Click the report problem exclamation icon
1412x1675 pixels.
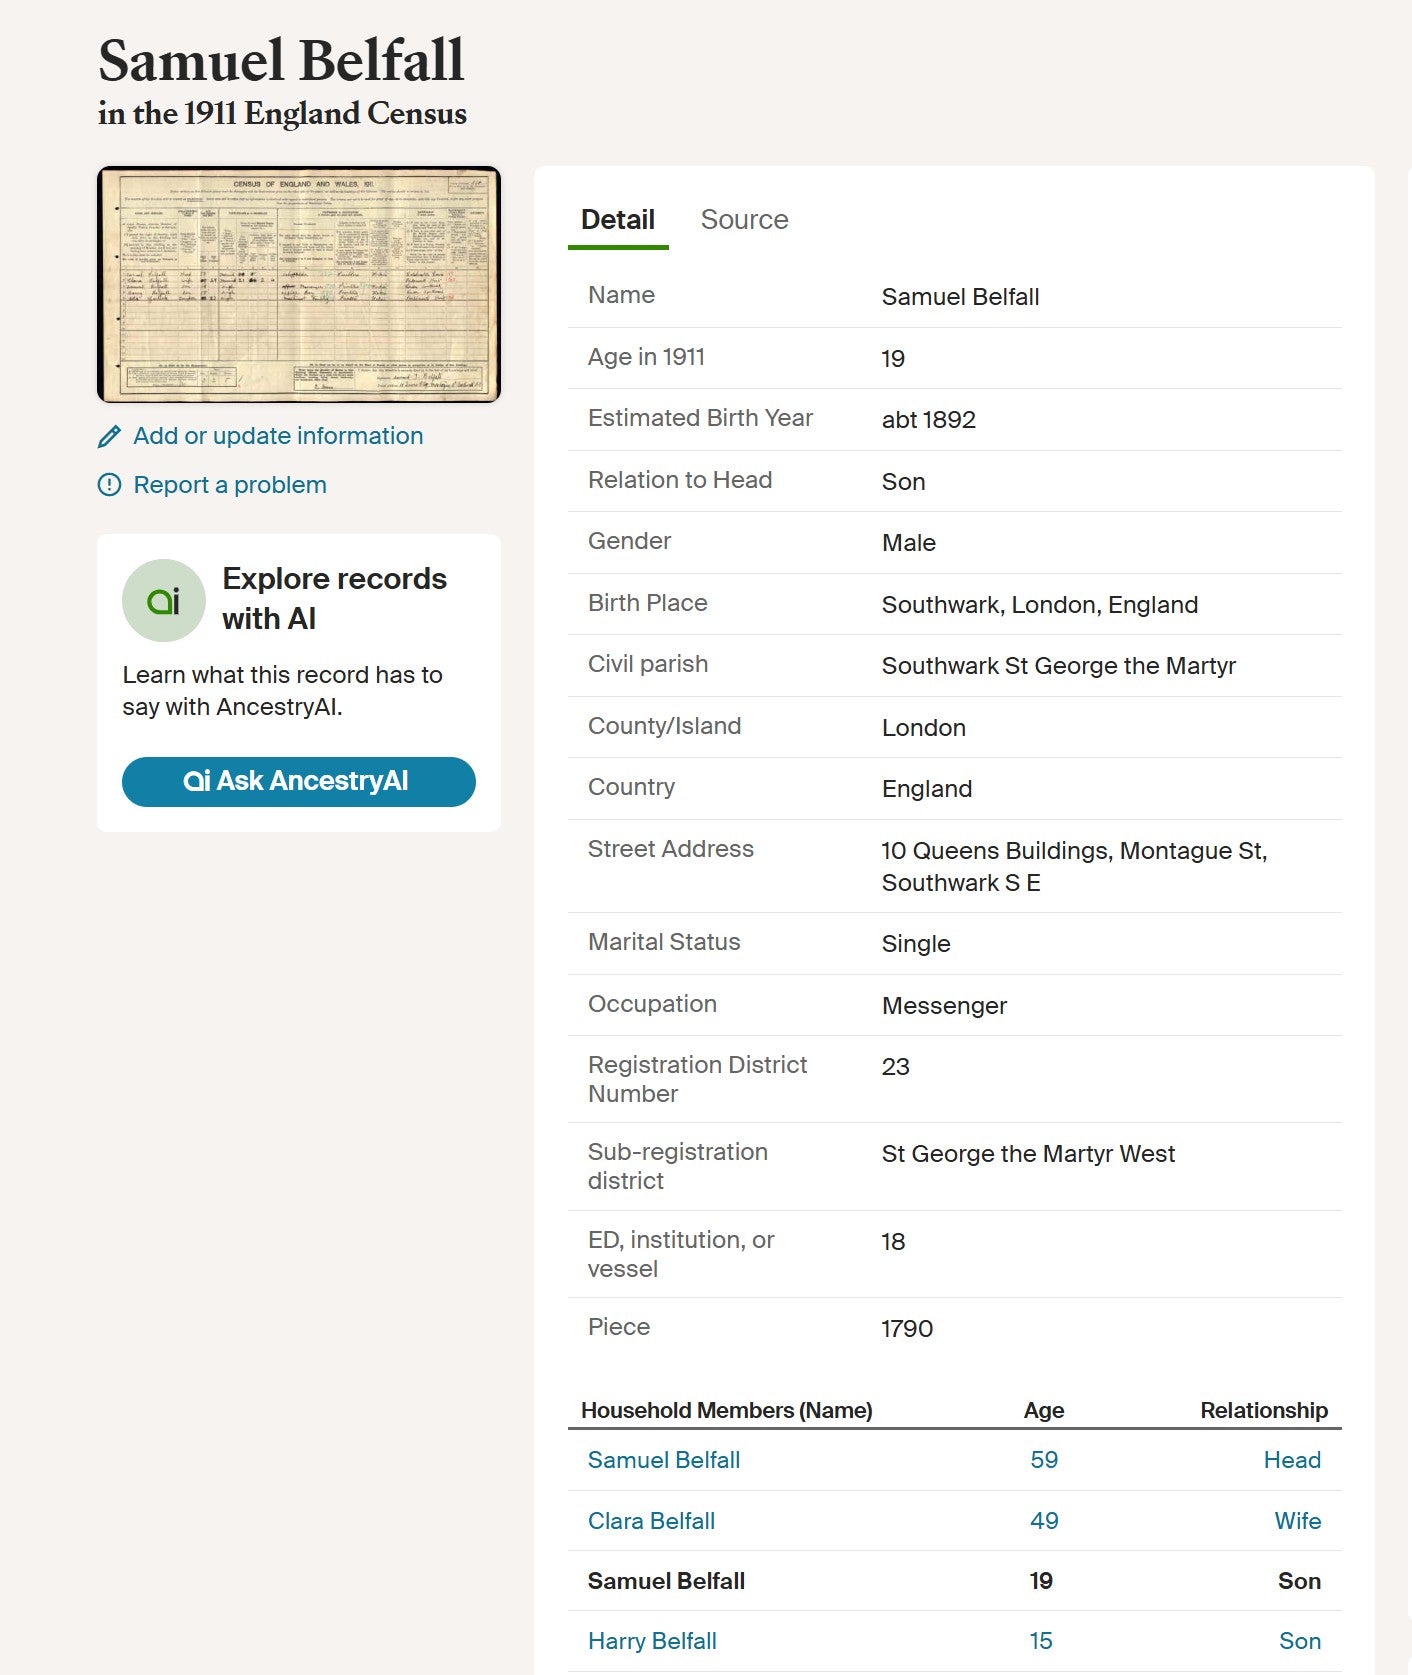click(x=109, y=485)
